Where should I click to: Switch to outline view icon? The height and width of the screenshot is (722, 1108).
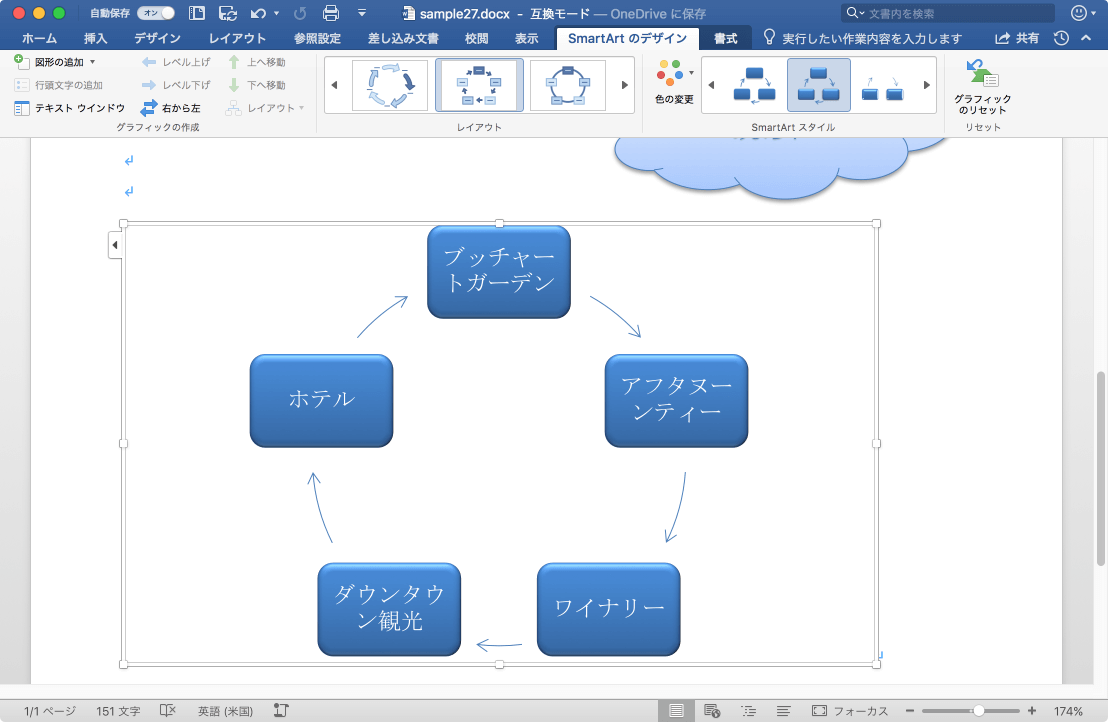click(x=748, y=711)
